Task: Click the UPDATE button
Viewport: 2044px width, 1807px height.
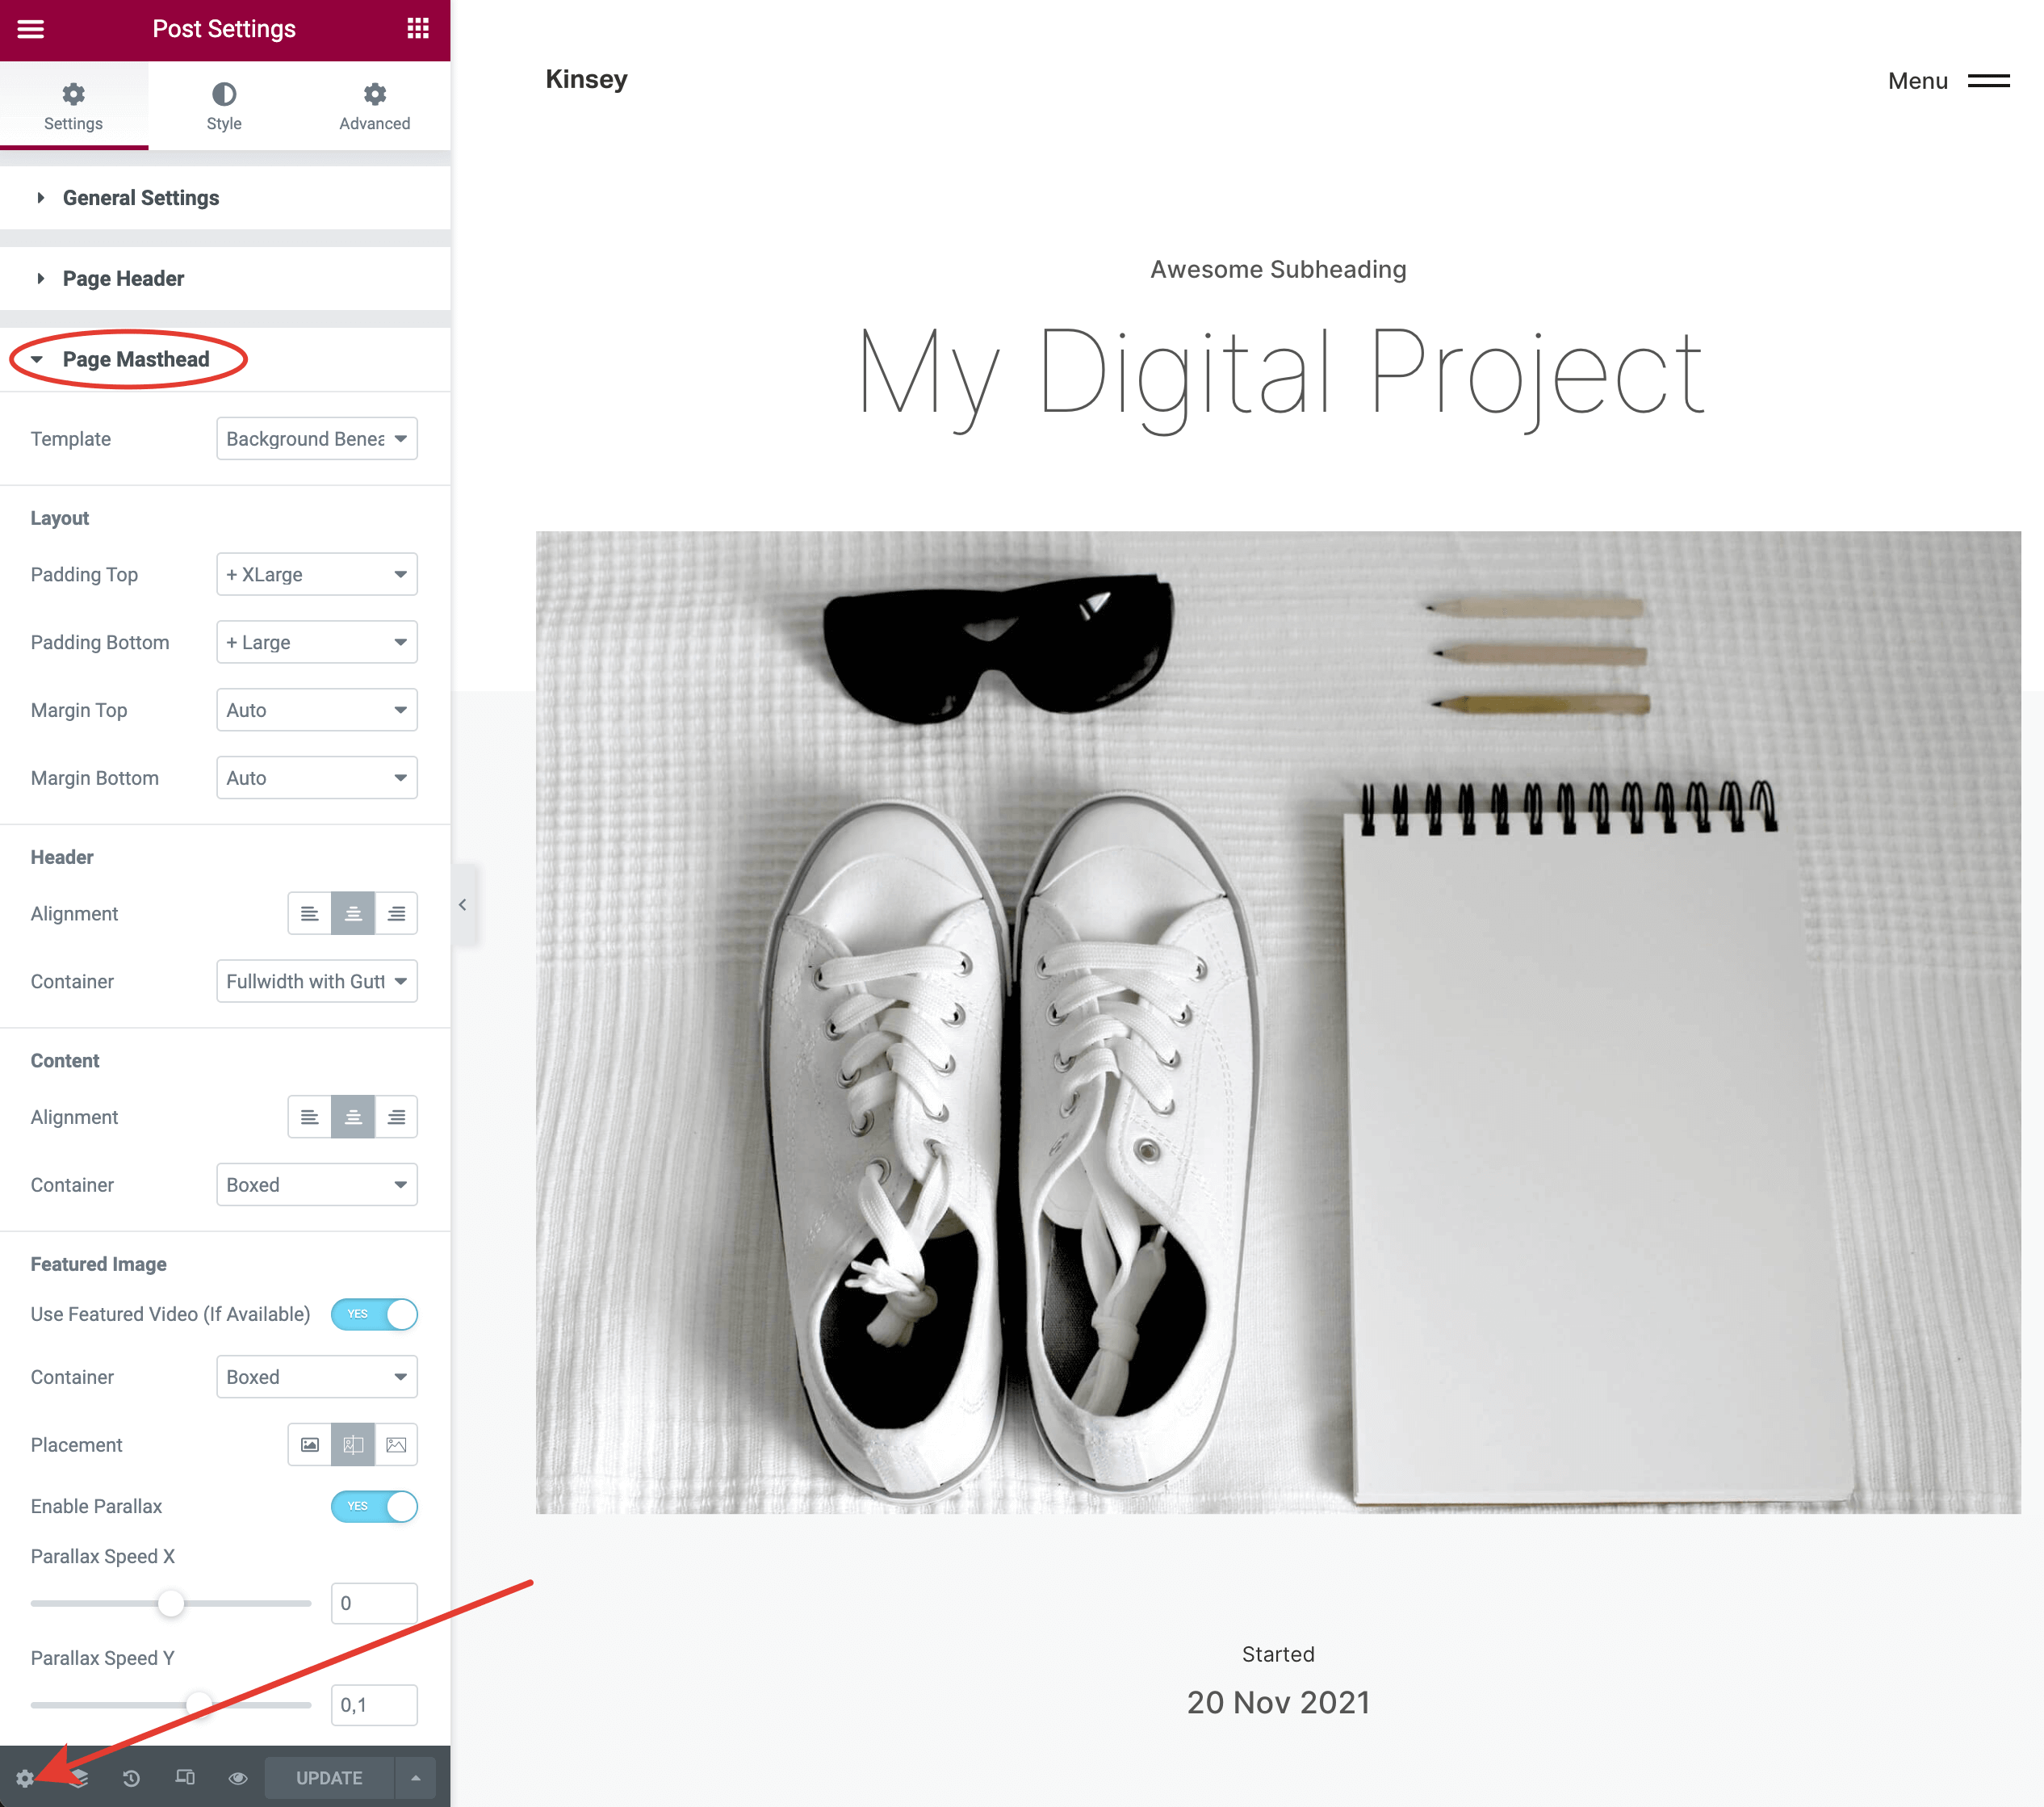Action: pyautogui.click(x=329, y=1778)
